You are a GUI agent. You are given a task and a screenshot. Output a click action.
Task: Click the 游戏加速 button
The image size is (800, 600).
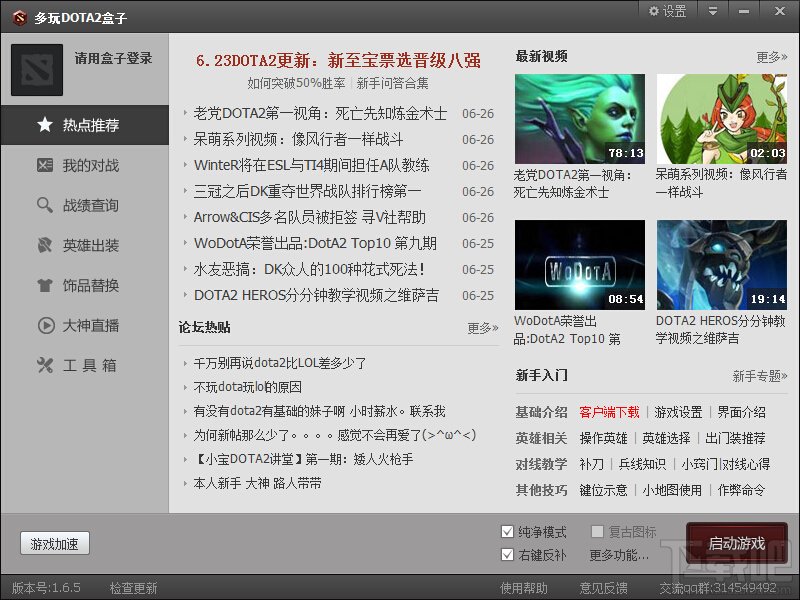55,544
